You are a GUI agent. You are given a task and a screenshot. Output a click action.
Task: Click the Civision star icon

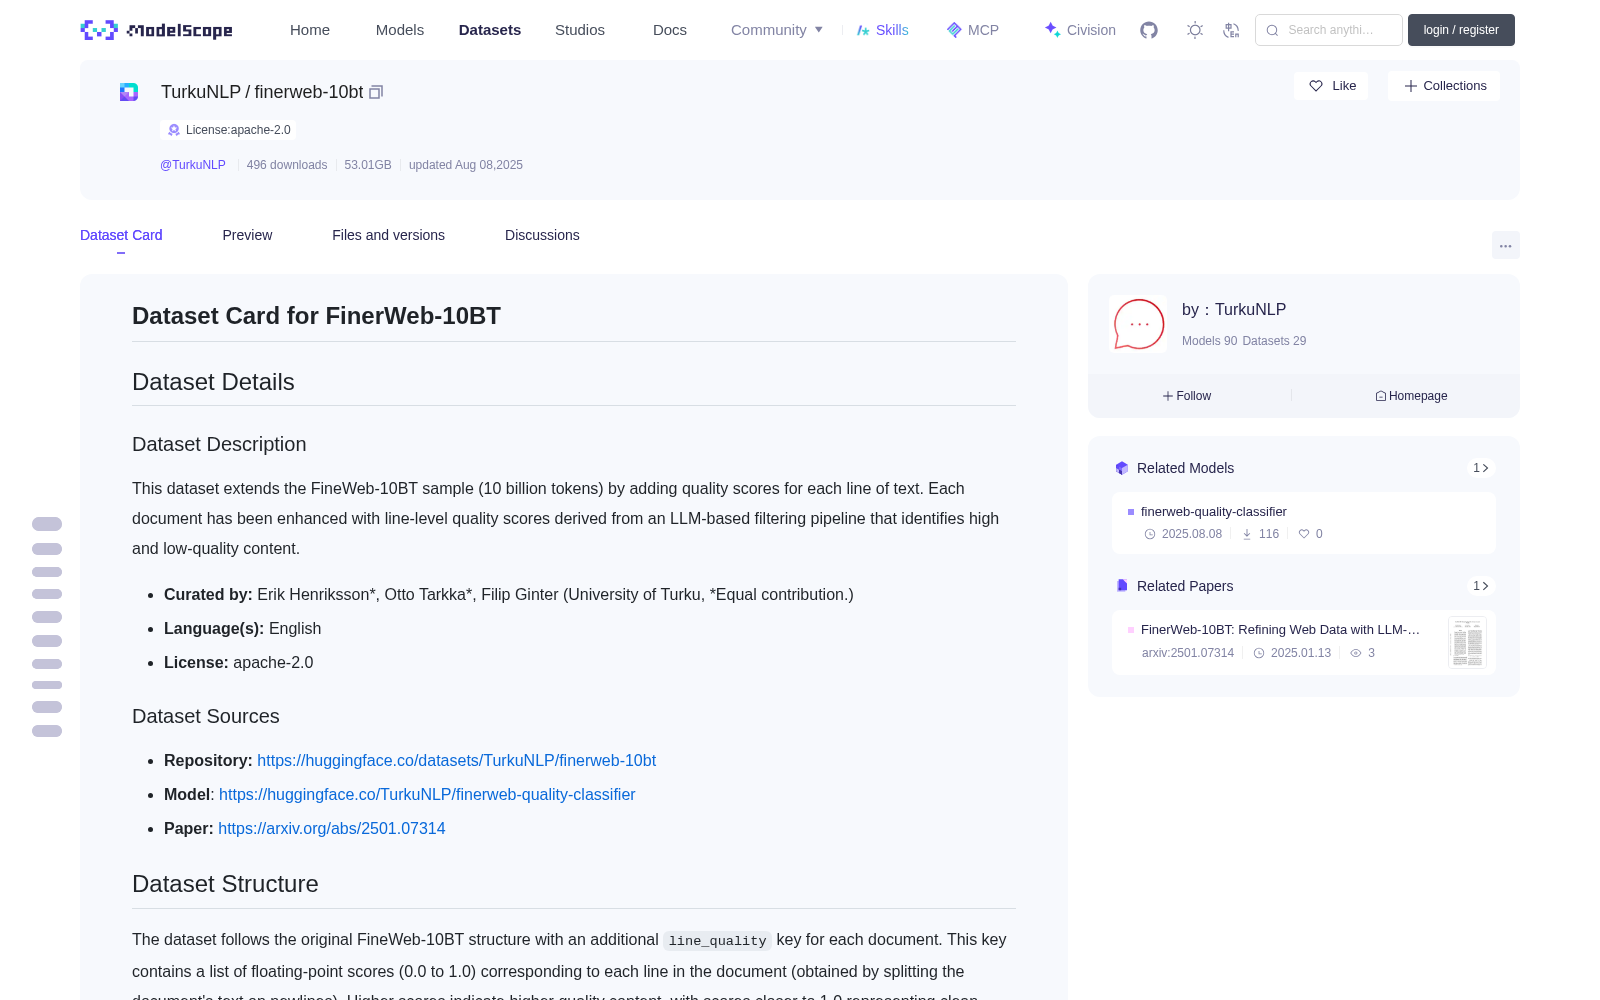[1052, 30]
